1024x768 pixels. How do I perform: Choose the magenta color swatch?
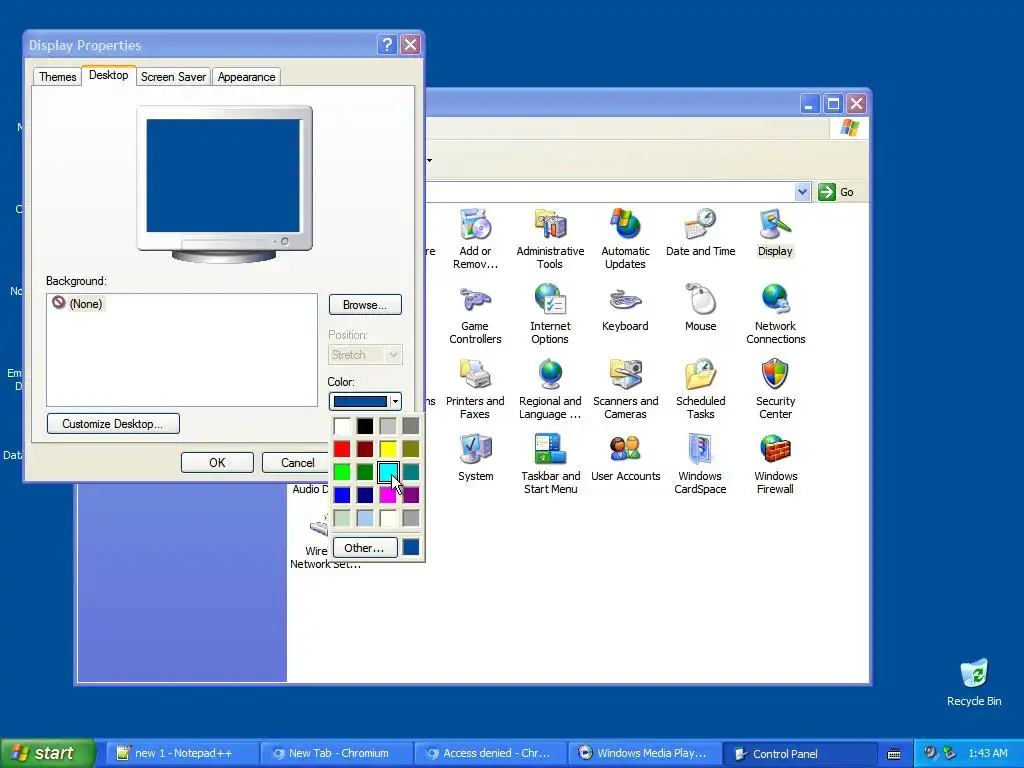click(x=388, y=494)
